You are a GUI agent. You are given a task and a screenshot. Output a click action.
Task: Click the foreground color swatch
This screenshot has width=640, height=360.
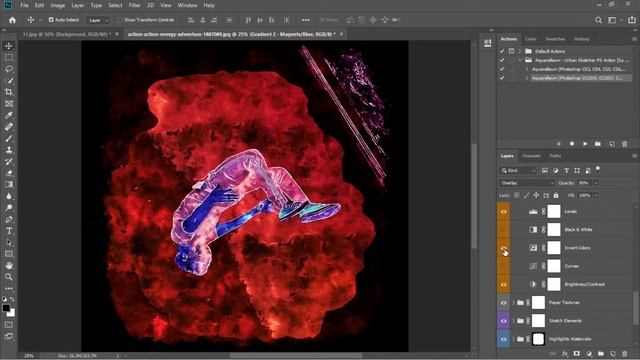tap(6, 308)
